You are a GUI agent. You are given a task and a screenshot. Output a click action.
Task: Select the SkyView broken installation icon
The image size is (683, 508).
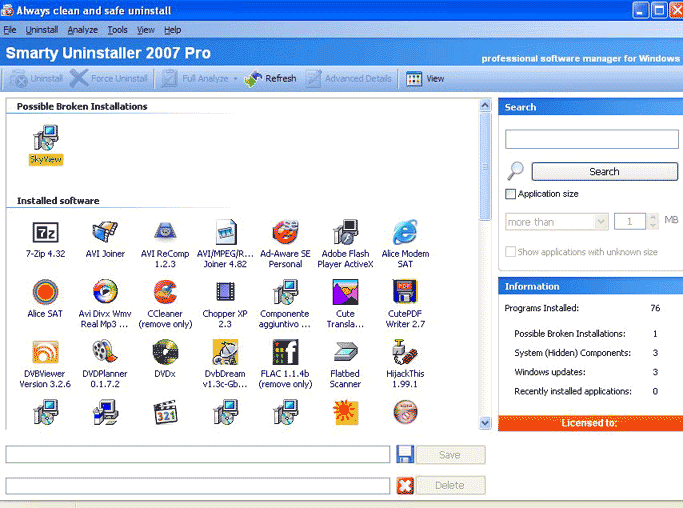[46, 139]
